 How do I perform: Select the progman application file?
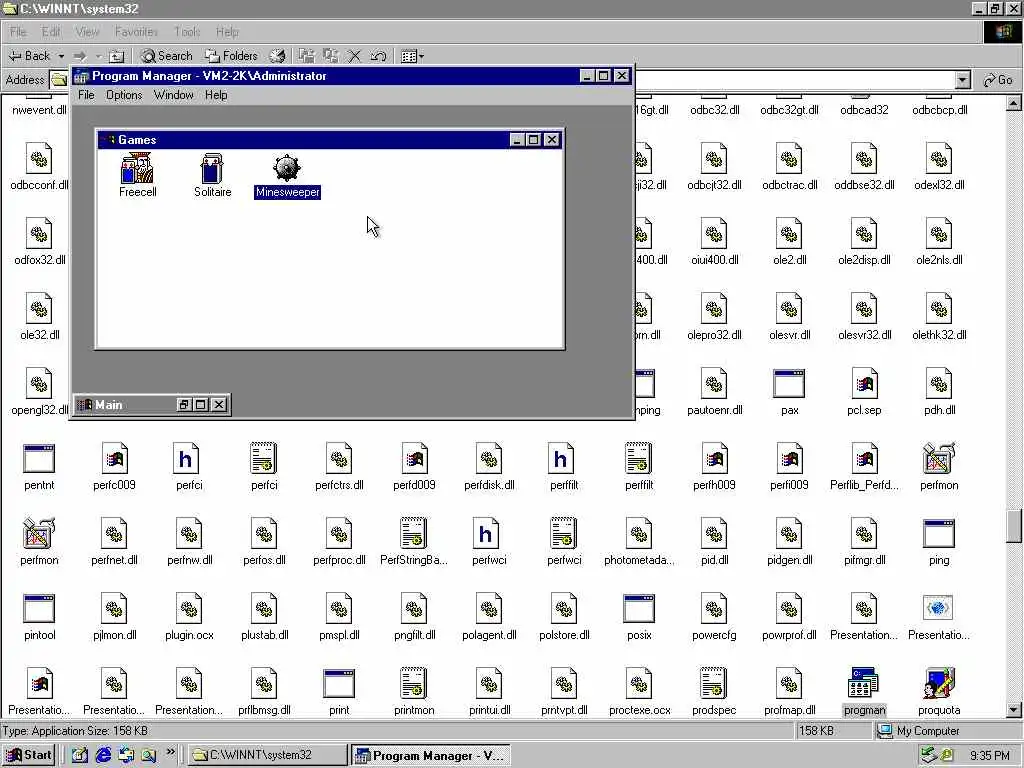pos(864,682)
